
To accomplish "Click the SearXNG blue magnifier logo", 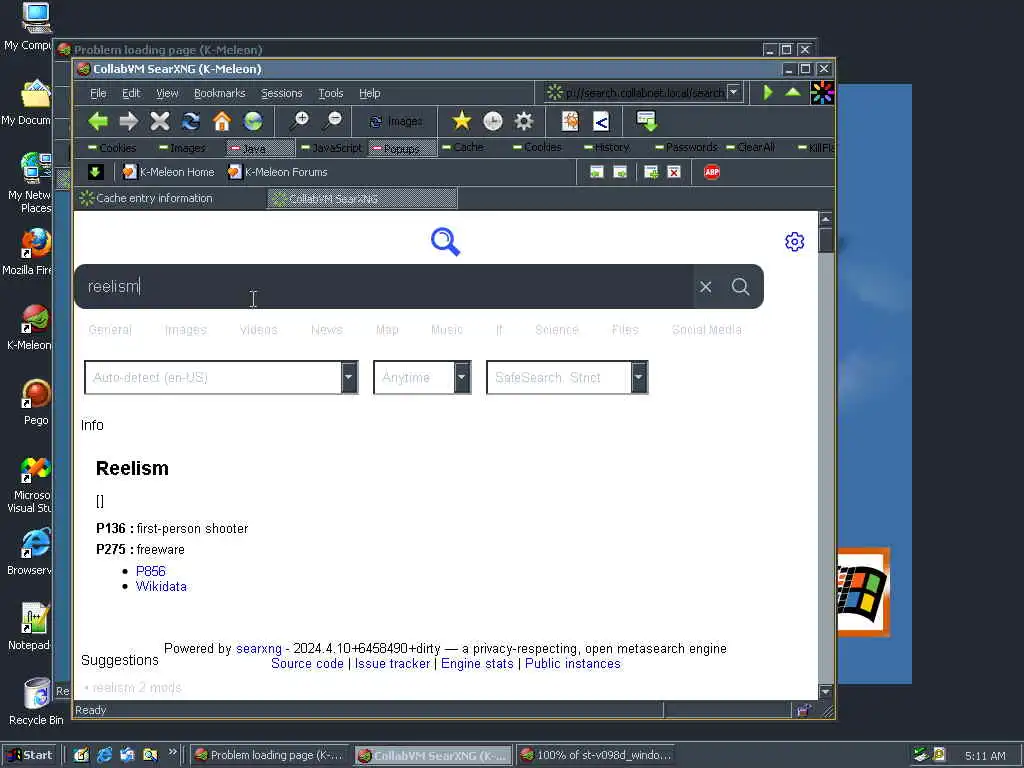I will pyautogui.click(x=445, y=242).
